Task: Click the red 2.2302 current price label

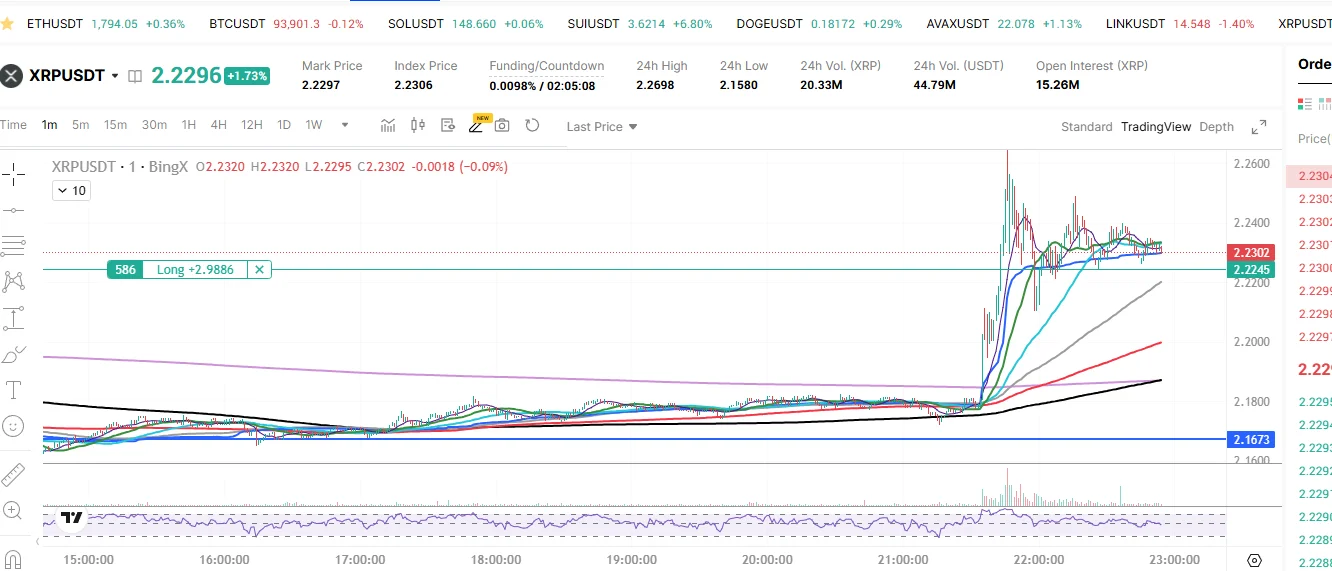Action: 1252,252
